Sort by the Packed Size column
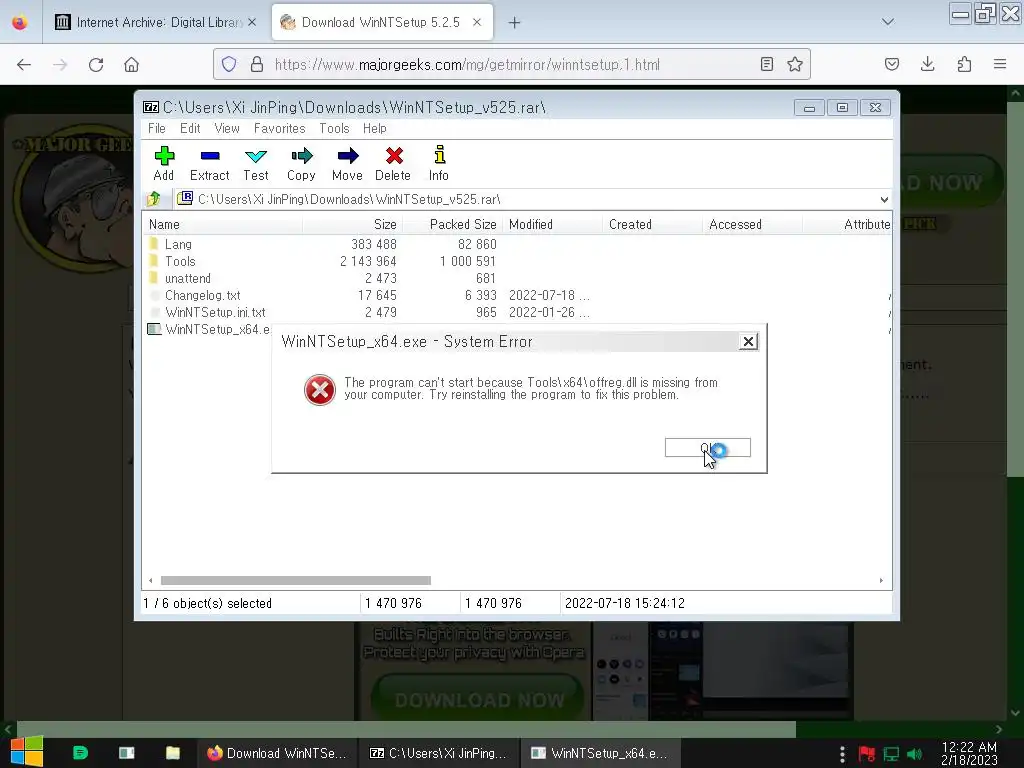 pyautogui.click(x=452, y=224)
